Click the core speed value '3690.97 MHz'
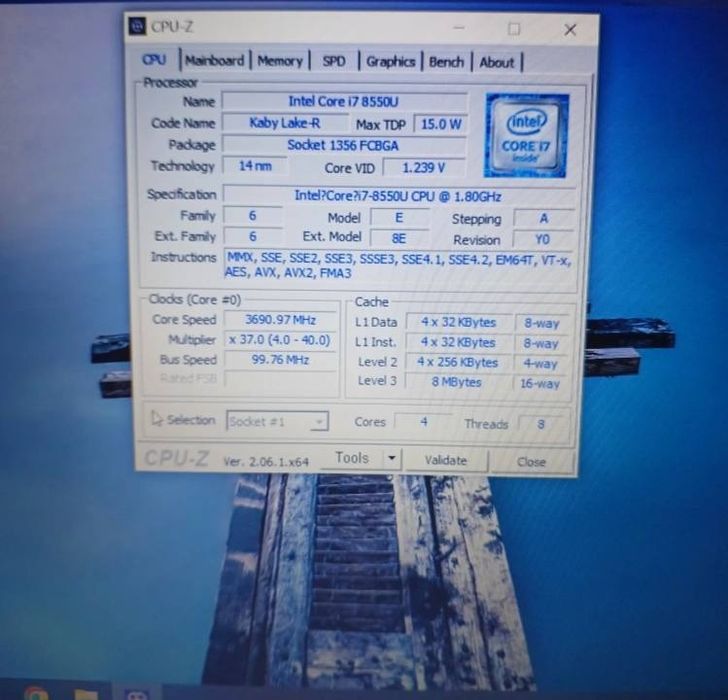Screen dimensions: 728x700 [280, 320]
